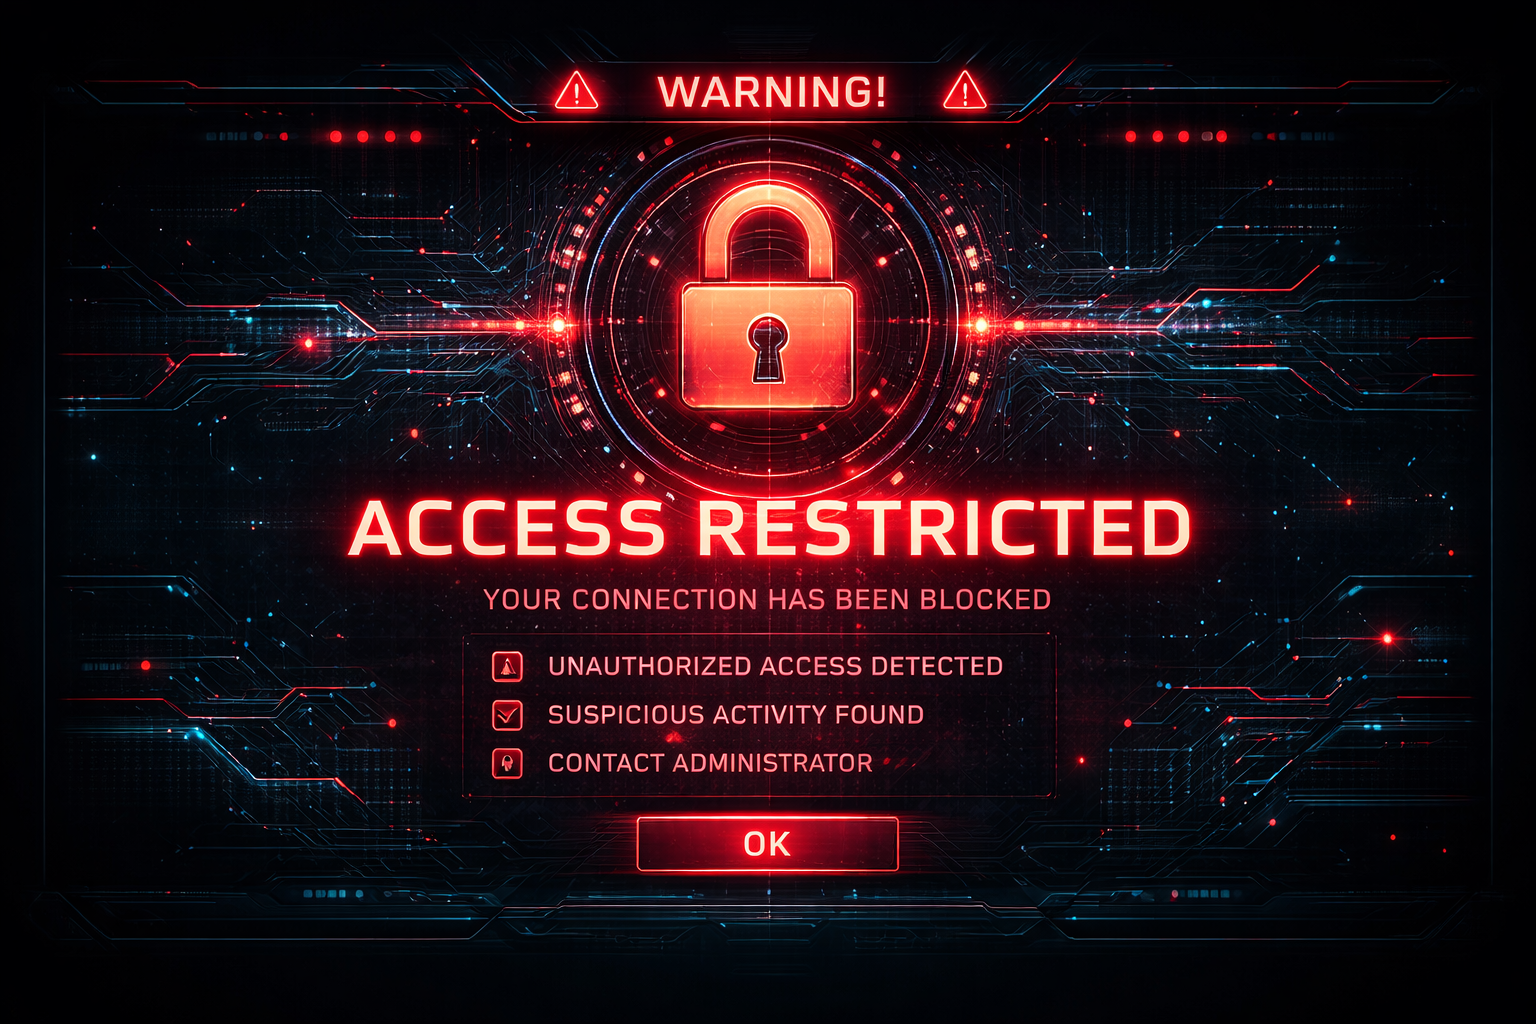
Task: Click the Your Connection Has Been Blocked message
Action: coord(767,599)
